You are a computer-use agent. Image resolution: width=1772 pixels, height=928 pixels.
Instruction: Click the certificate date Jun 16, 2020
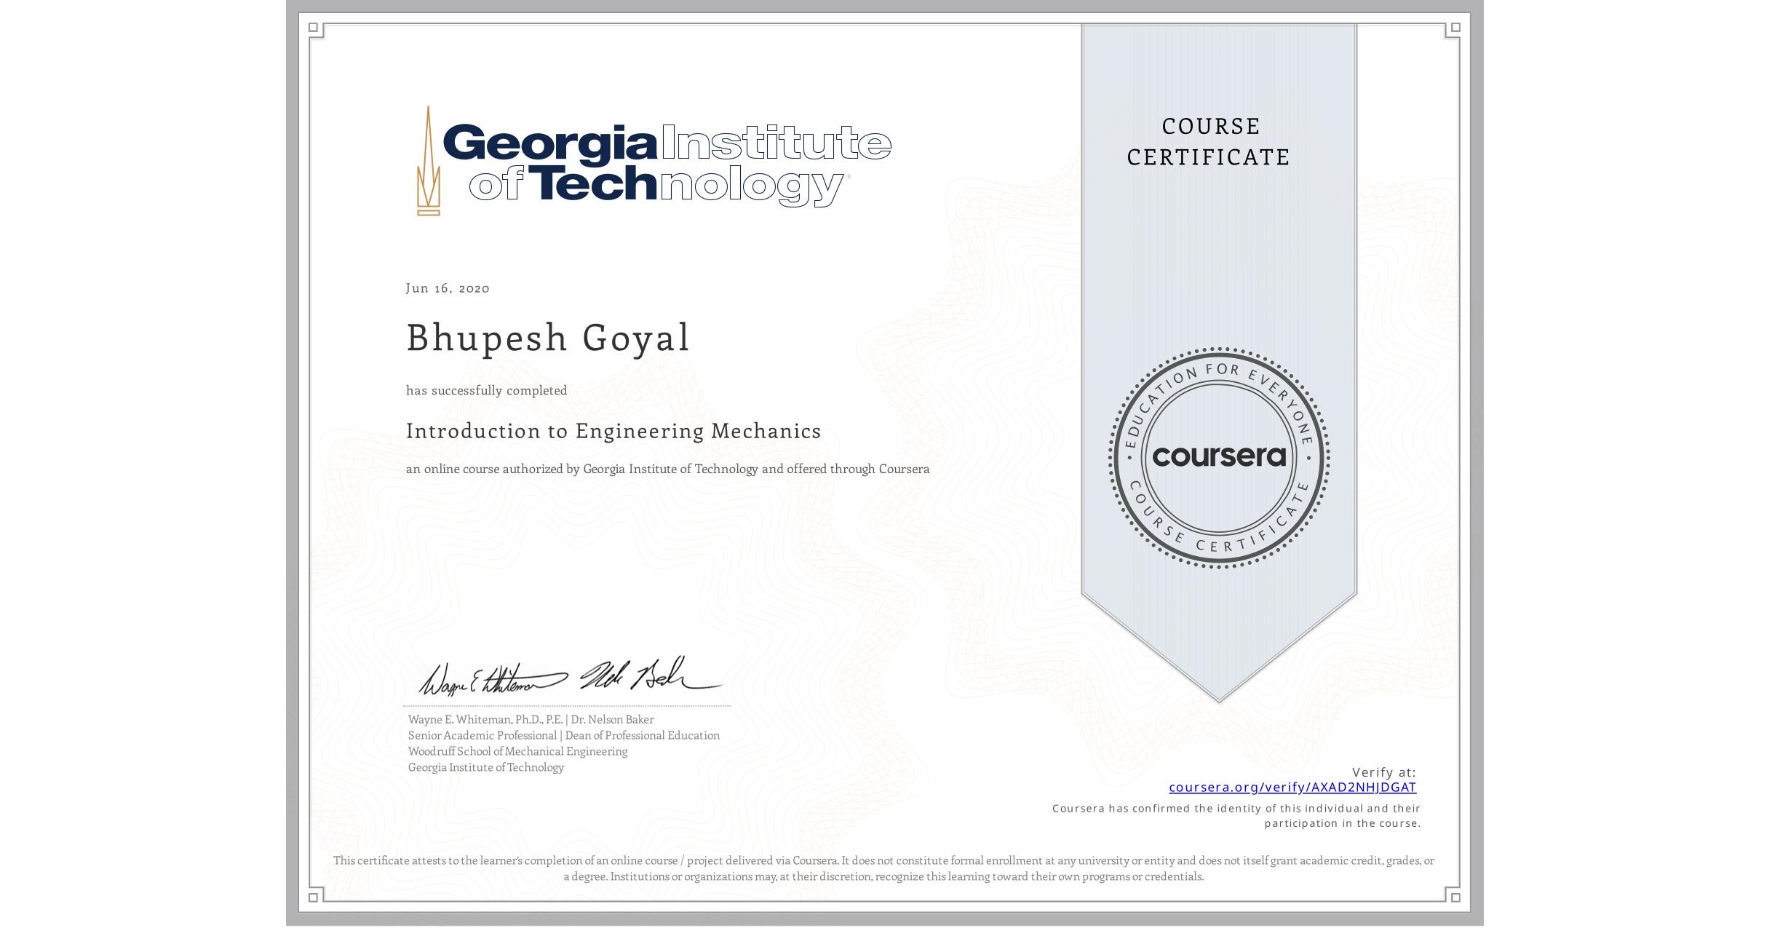(x=447, y=288)
